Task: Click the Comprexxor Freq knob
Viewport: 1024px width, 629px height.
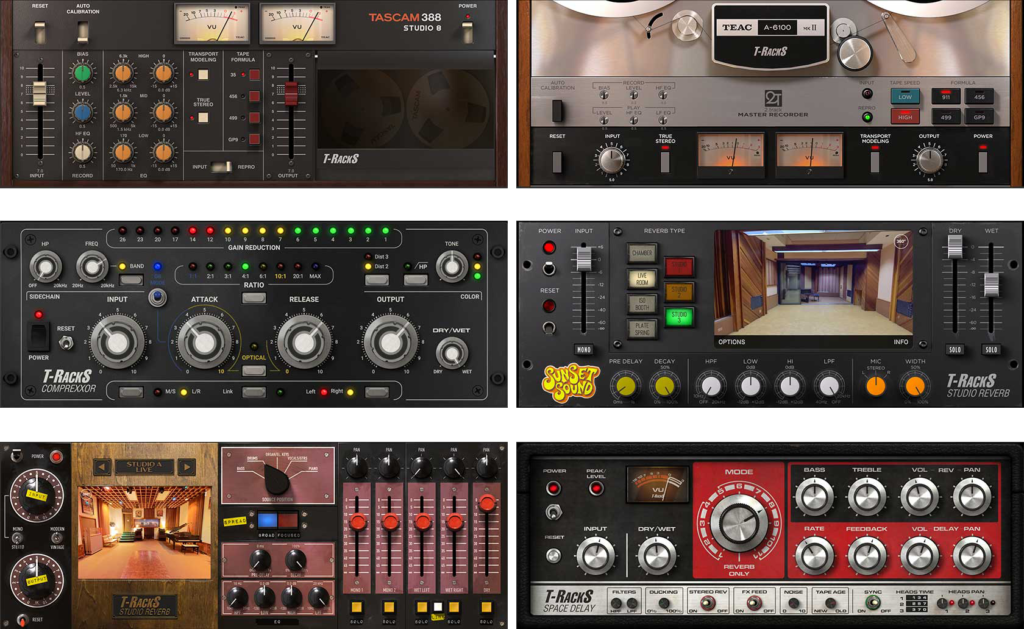Action: tap(91, 266)
